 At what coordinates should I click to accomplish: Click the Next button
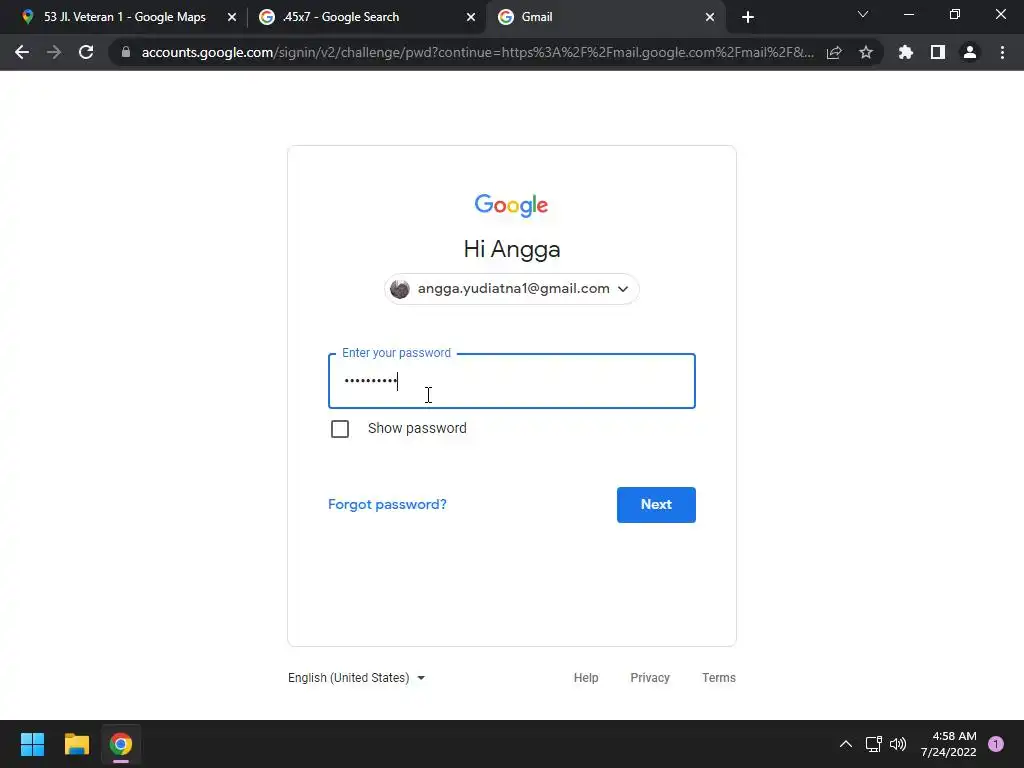(x=656, y=505)
